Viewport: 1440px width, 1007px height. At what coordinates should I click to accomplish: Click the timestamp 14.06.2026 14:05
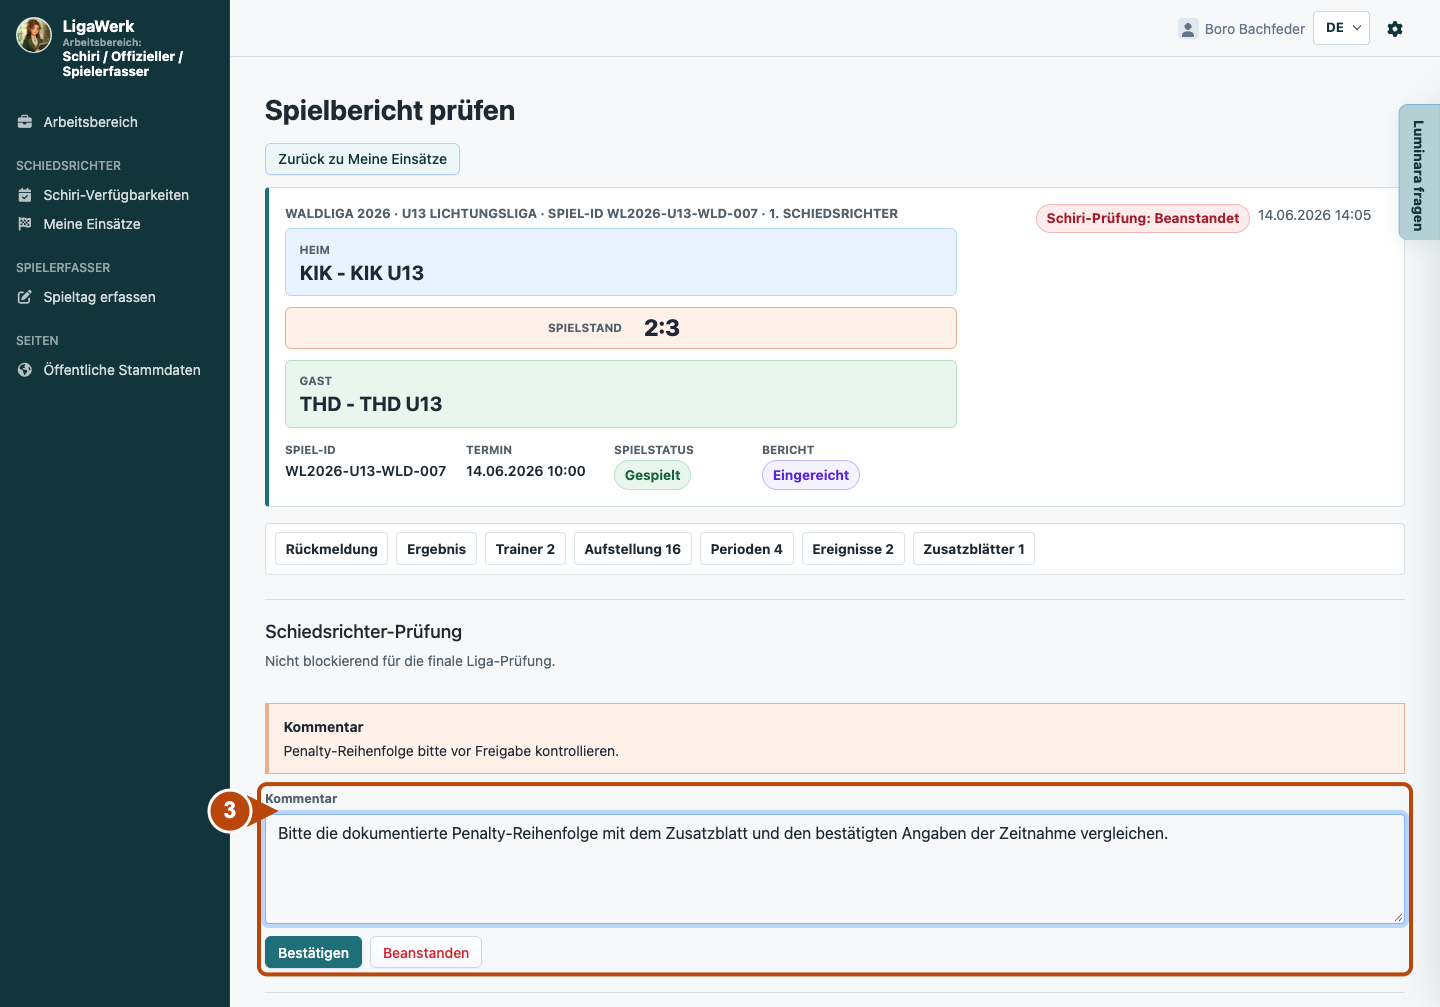point(1315,215)
